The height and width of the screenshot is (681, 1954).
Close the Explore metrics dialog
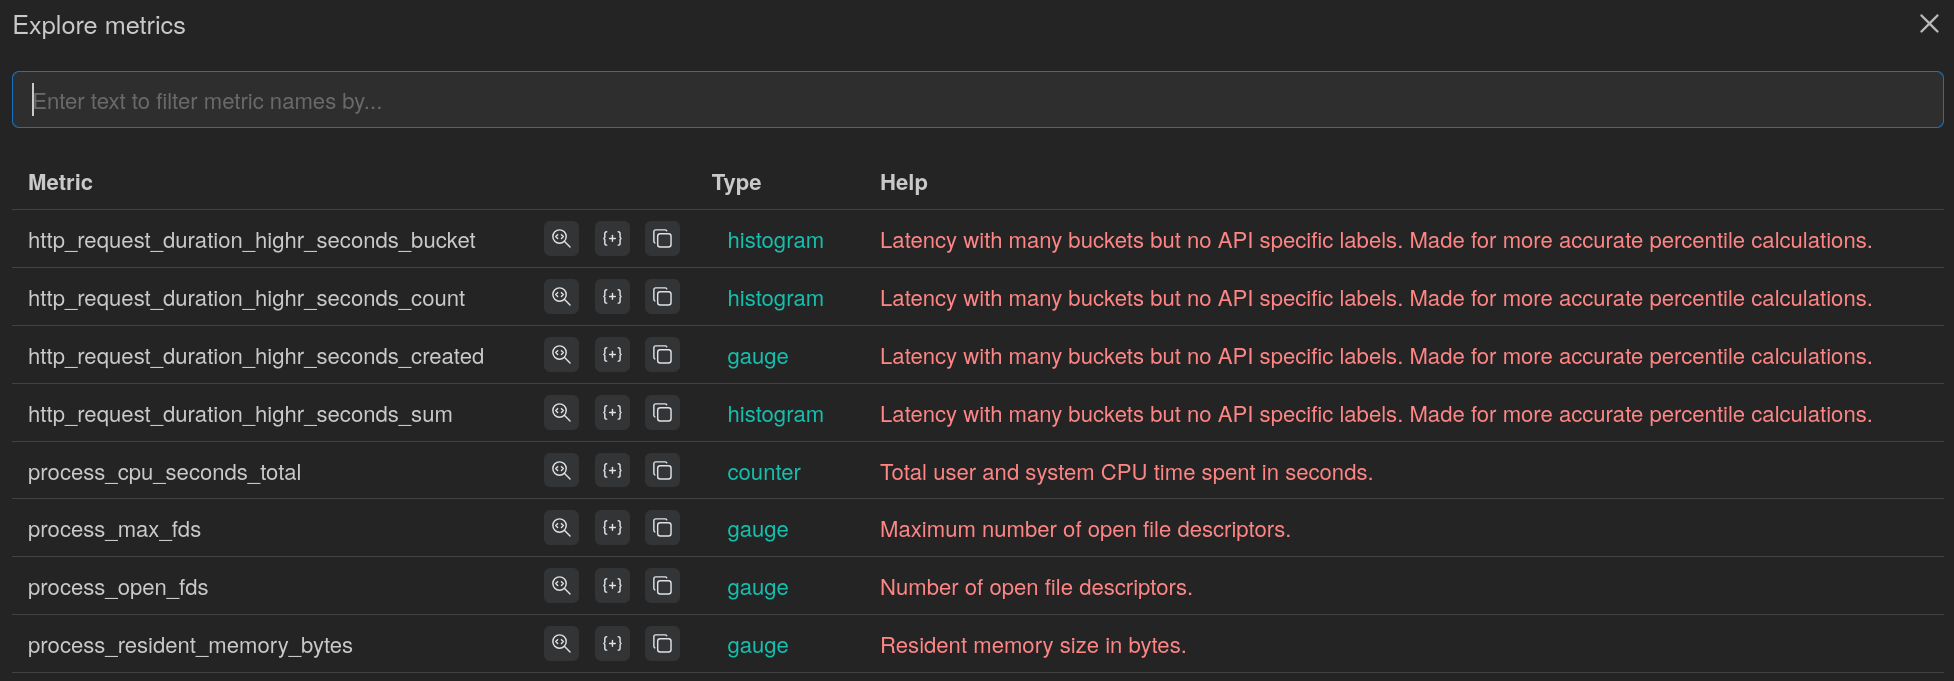coord(1929,24)
